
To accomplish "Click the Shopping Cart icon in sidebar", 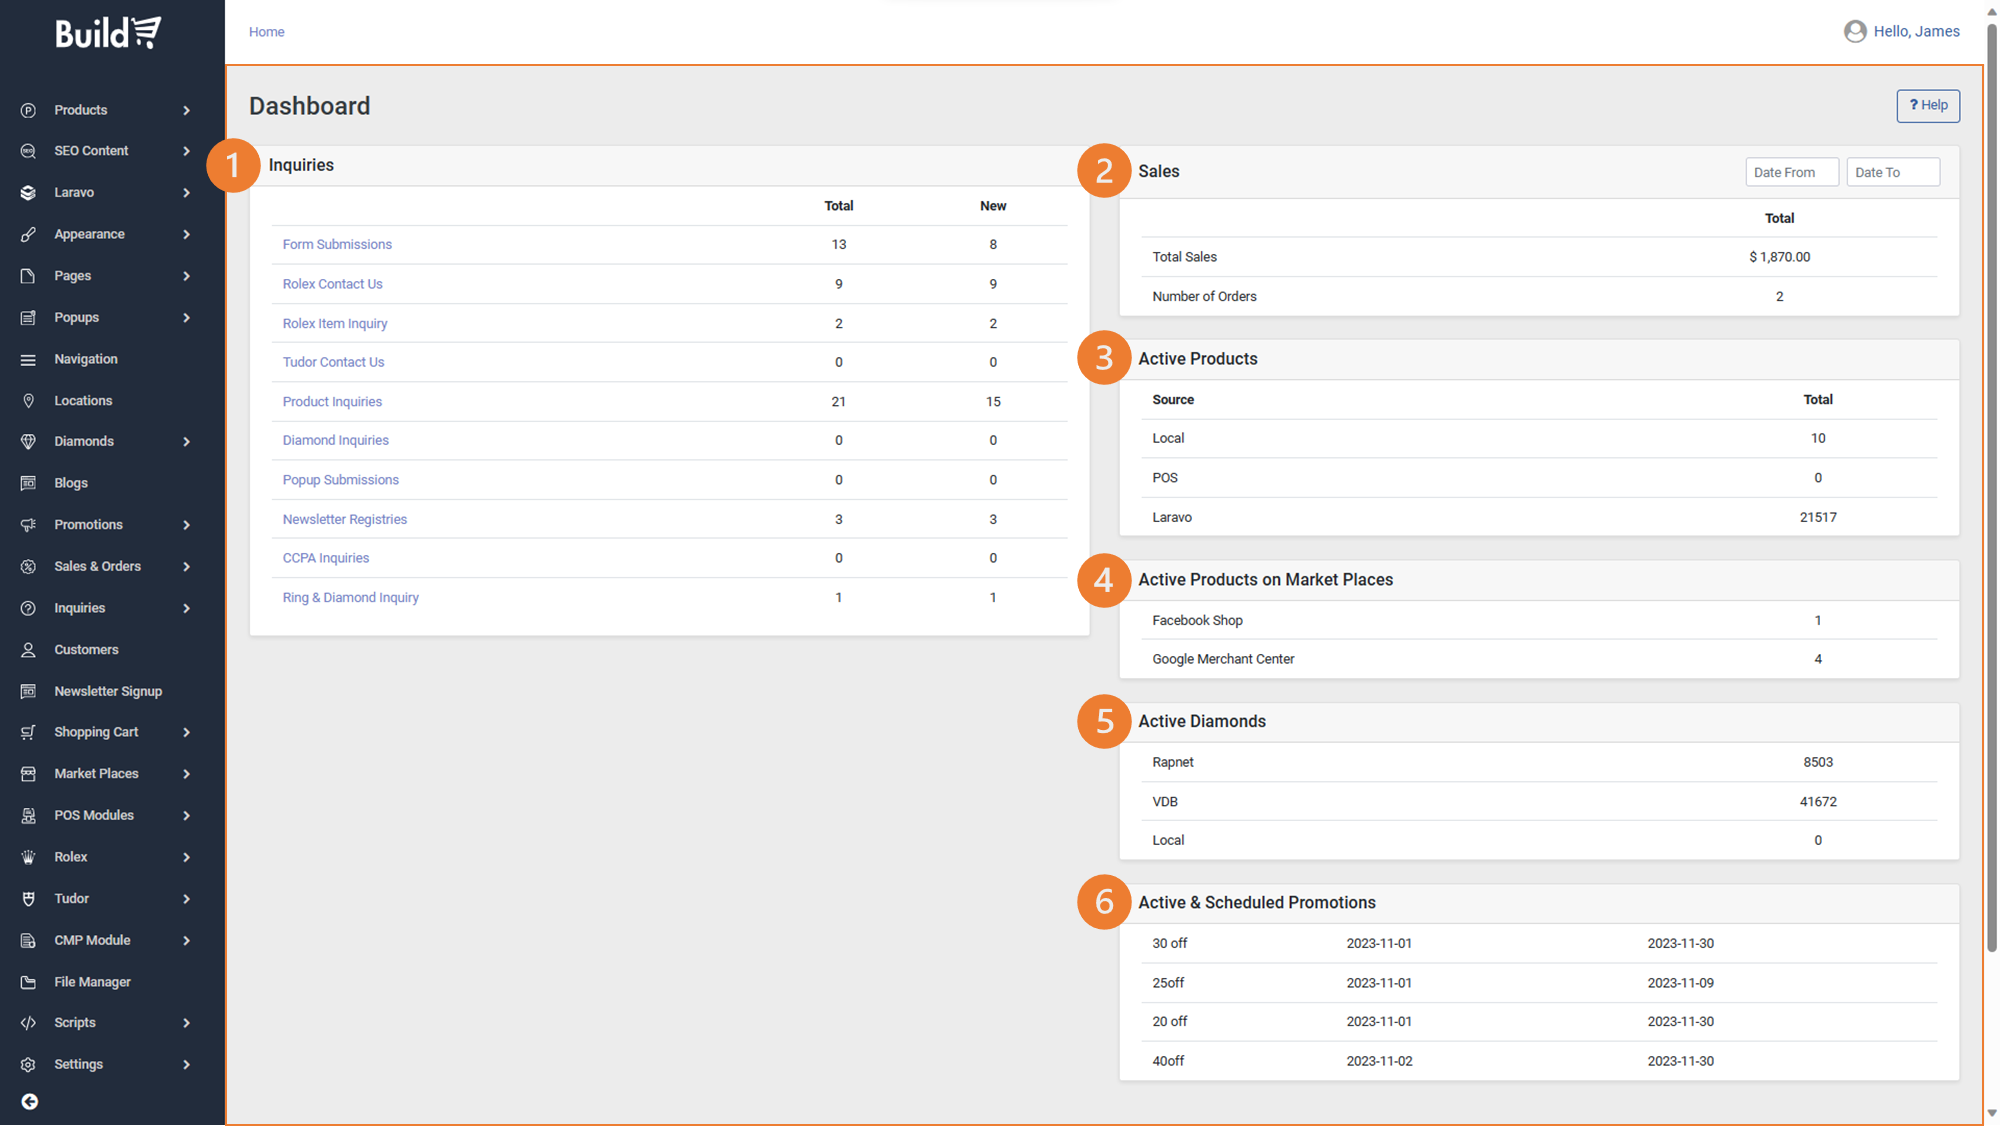I will 28,732.
